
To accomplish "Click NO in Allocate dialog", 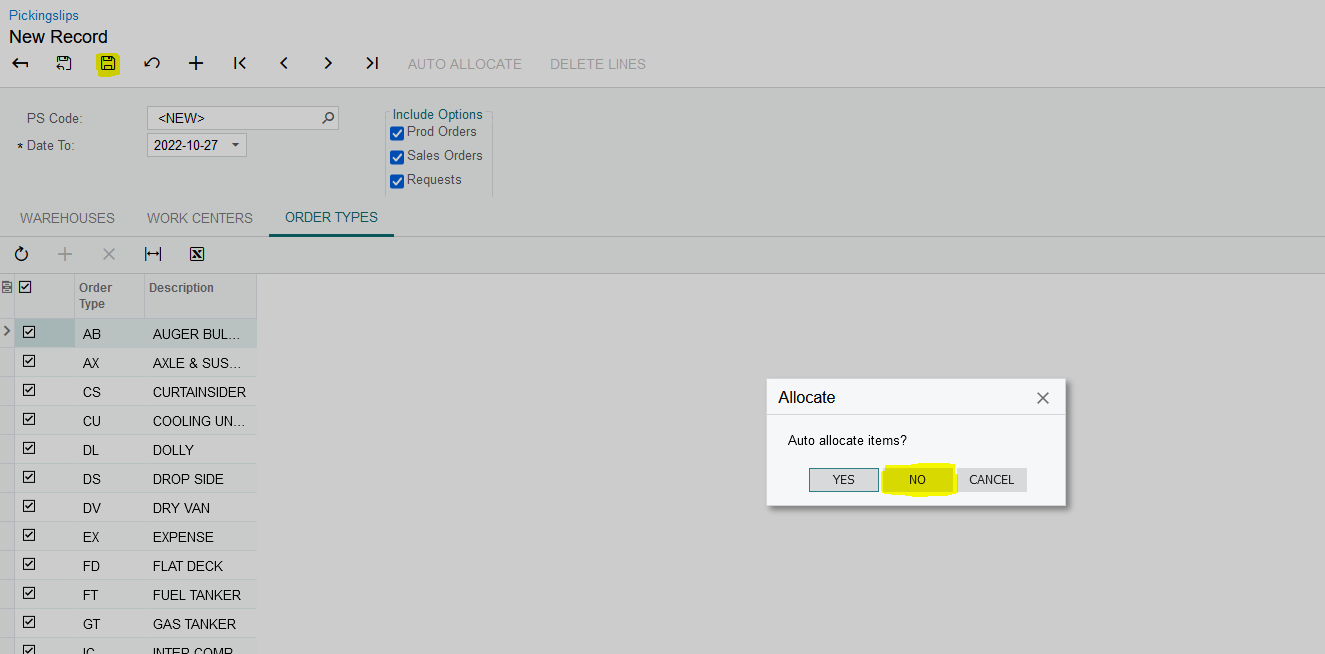I will [x=917, y=480].
